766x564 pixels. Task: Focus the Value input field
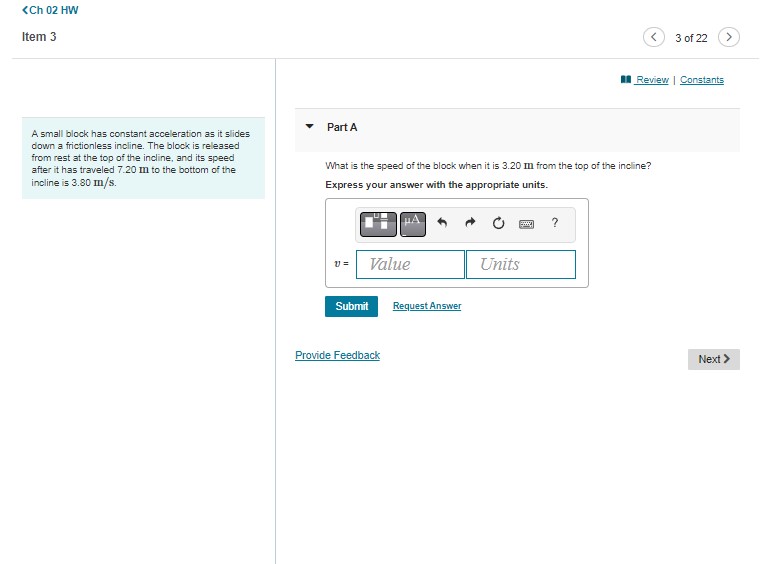click(x=410, y=264)
